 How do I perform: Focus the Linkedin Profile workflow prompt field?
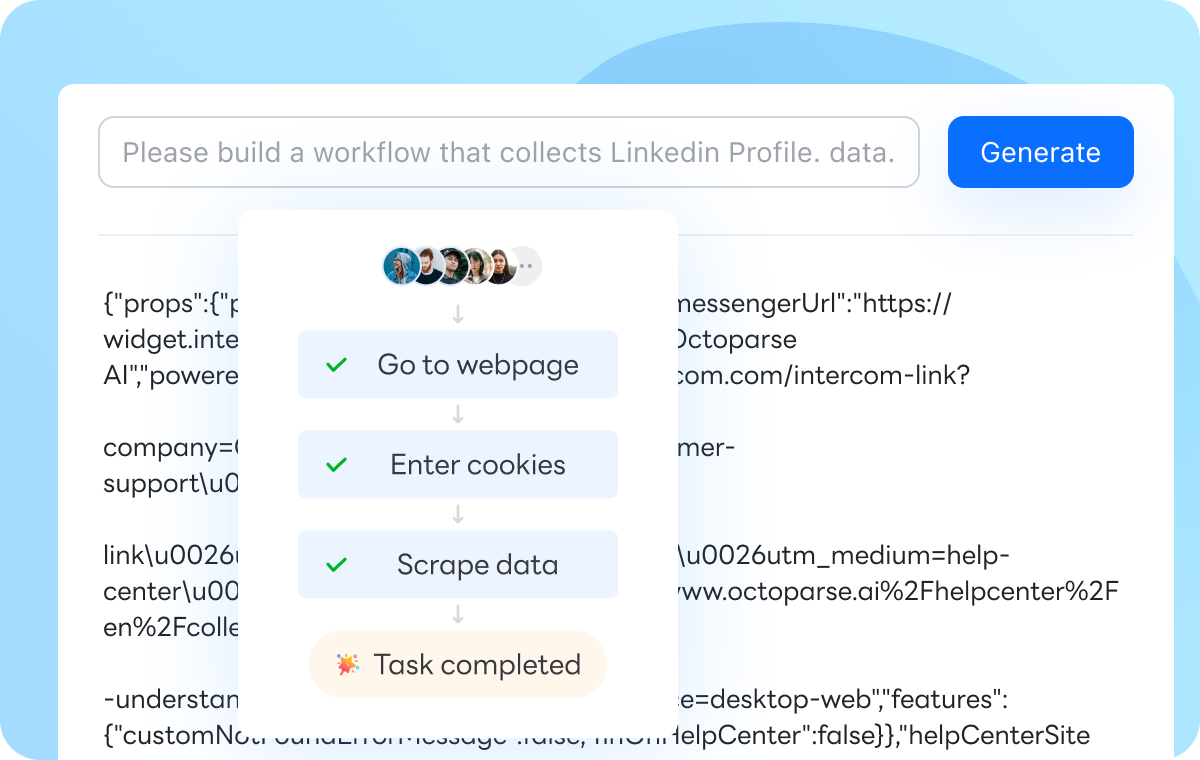point(508,152)
